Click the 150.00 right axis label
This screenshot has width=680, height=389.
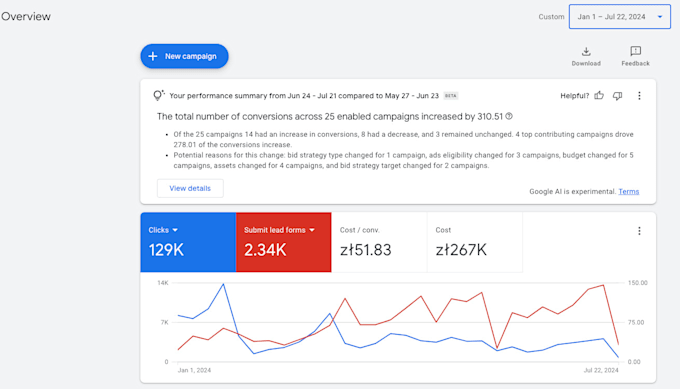point(638,283)
